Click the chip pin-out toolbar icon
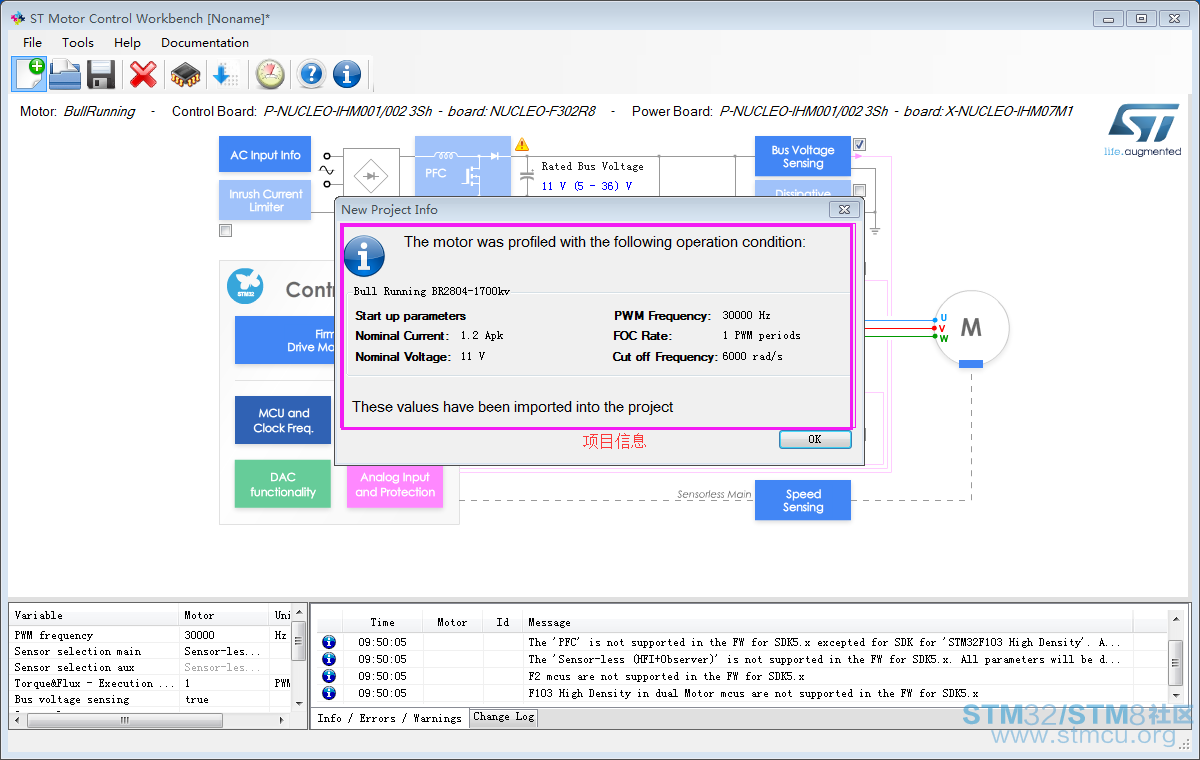The width and height of the screenshot is (1200, 760). coord(185,74)
